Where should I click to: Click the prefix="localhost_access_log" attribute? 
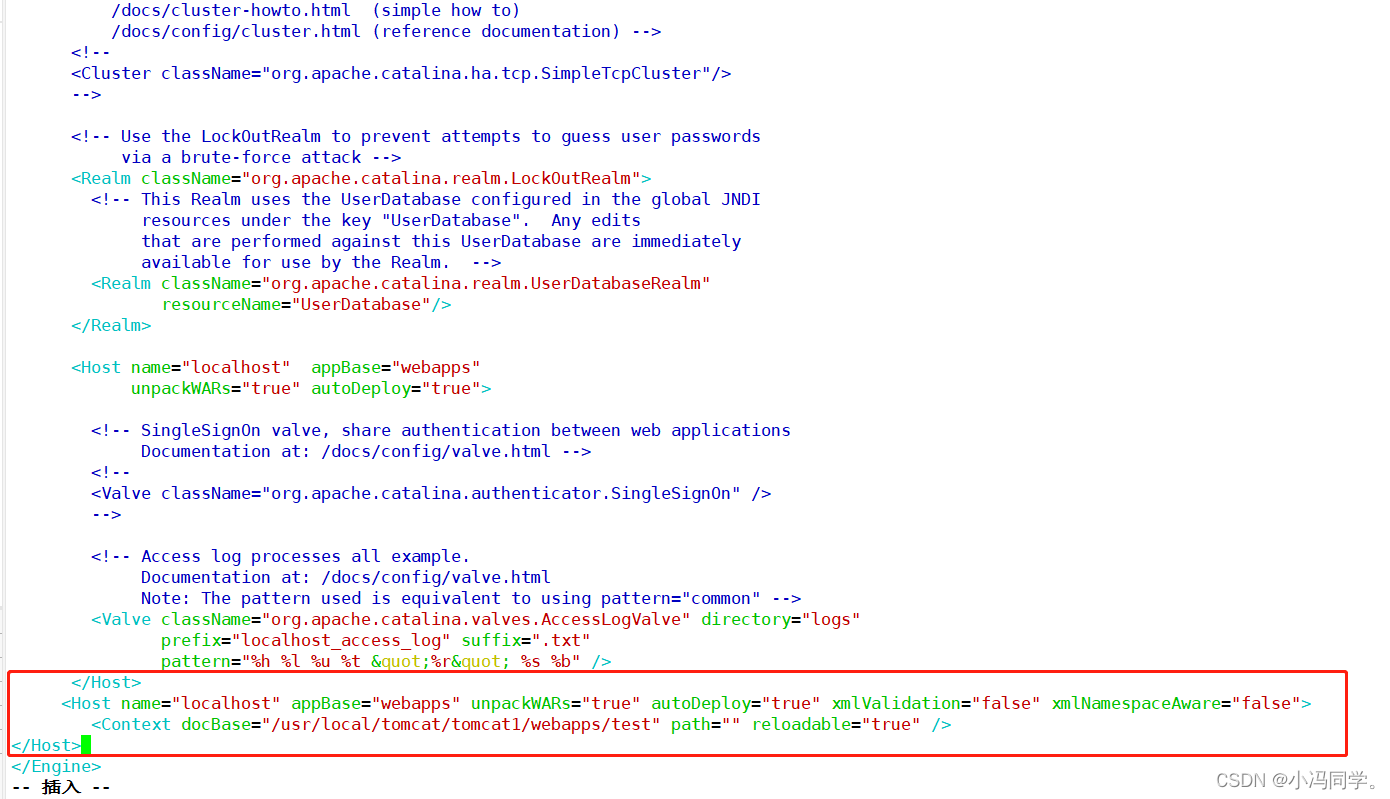306,640
